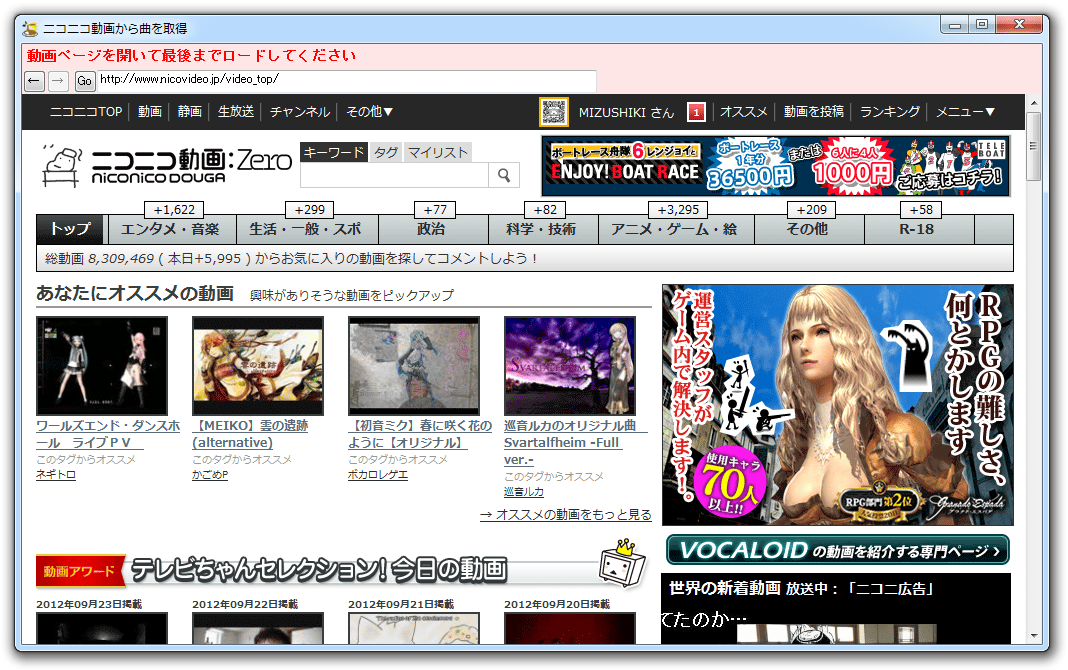Open the ワールズエンド・ダンスホール video thumbnail
1068x670 pixels.
click(102, 366)
